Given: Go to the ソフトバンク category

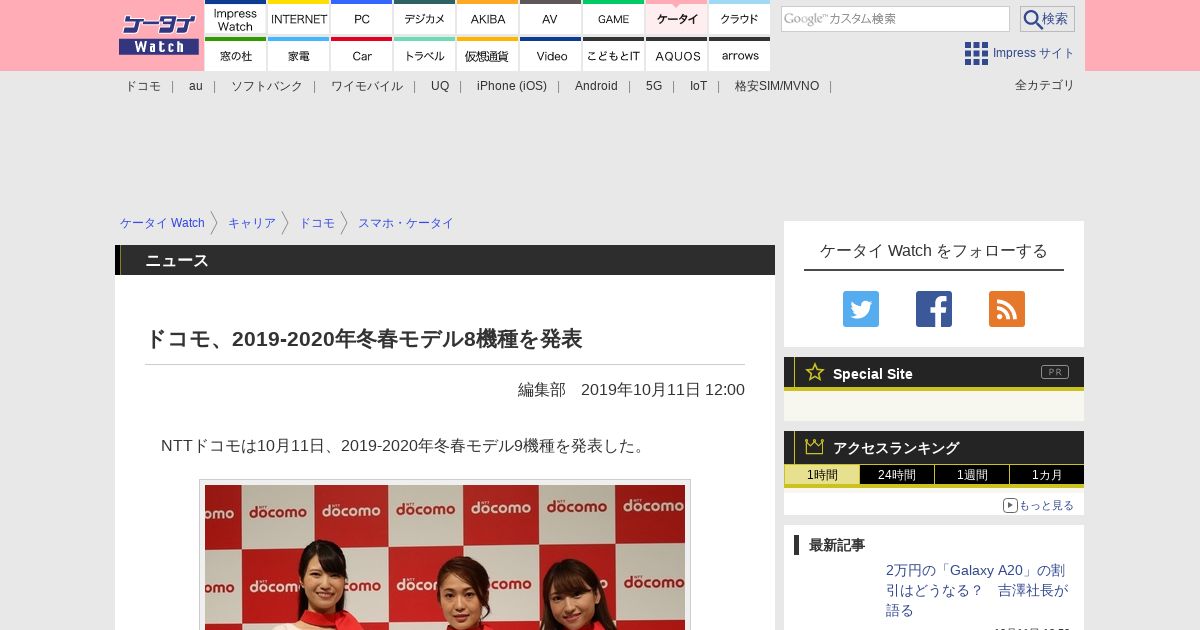Looking at the screenshot, I should (x=267, y=86).
